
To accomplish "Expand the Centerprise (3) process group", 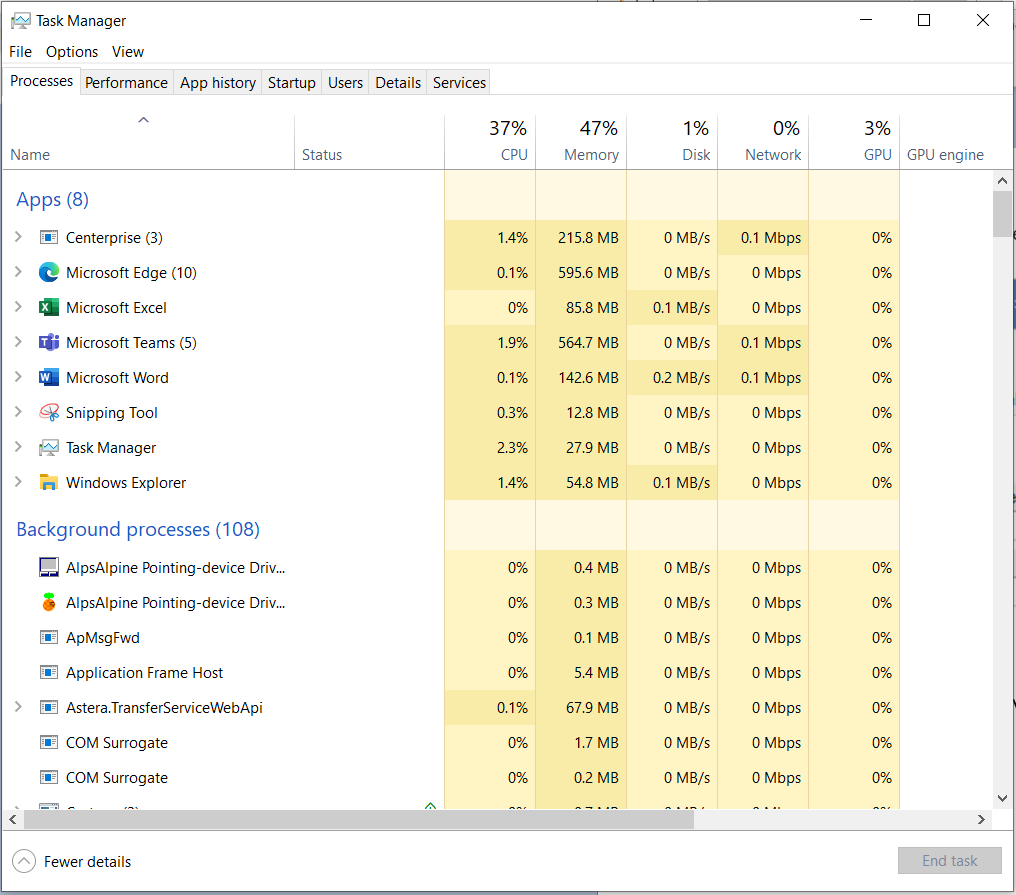I will click(18, 237).
